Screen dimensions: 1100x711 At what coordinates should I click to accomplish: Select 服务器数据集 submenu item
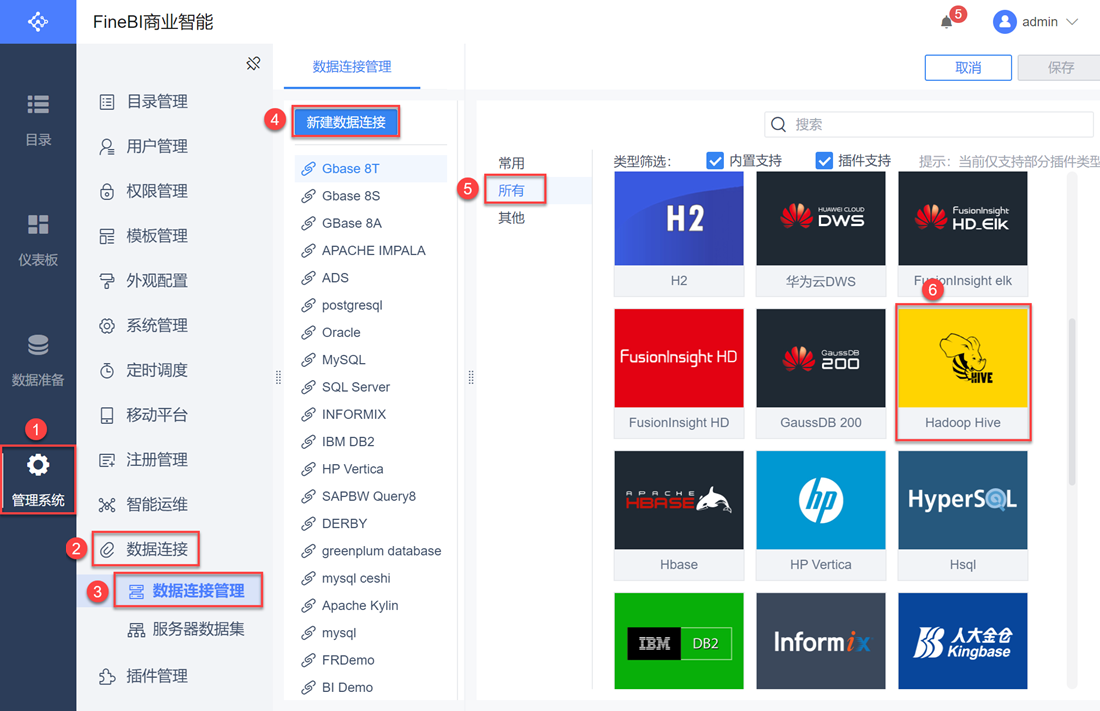click(x=186, y=629)
